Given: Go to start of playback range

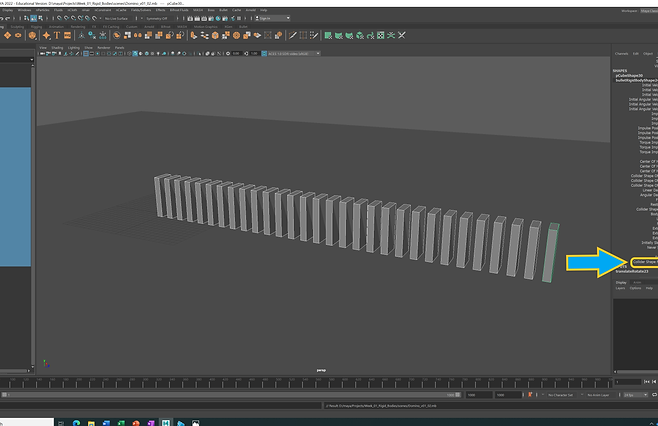Looking at the screenshot, I should [647, 382].
